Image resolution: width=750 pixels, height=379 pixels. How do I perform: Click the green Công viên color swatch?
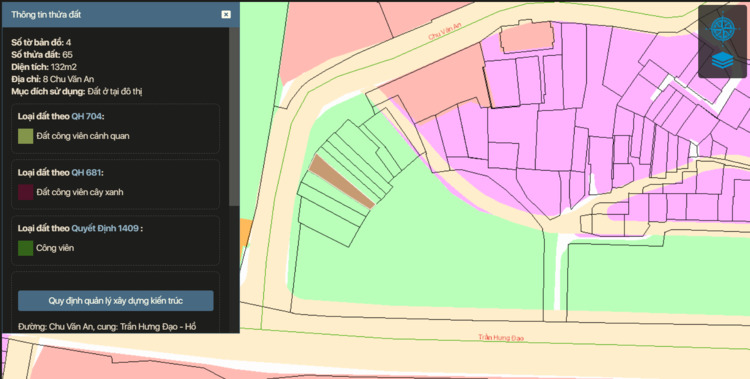25,248
